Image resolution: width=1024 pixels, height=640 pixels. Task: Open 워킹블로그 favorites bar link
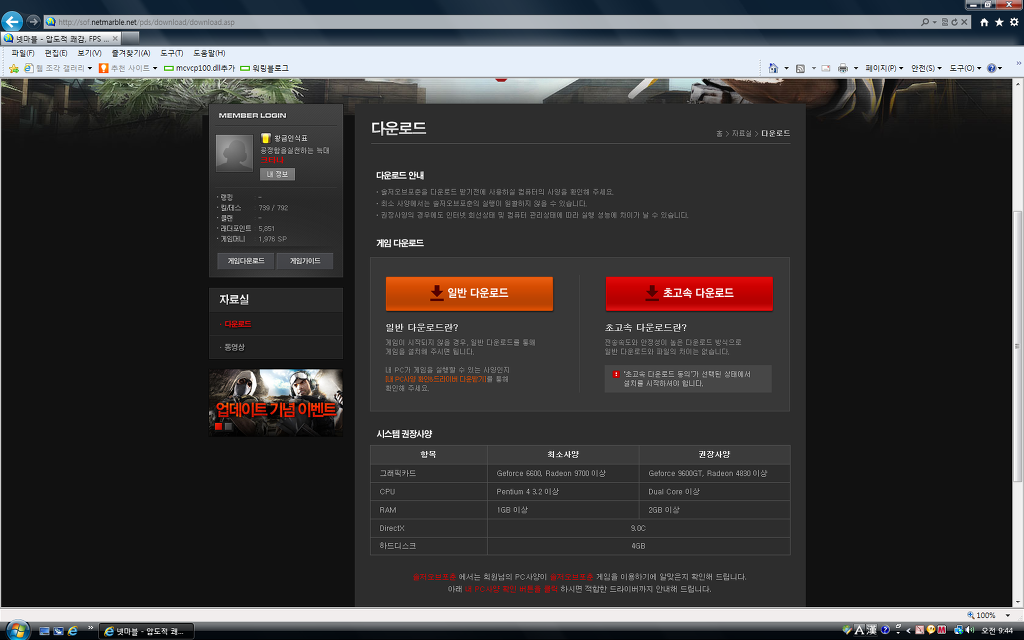[264, 68]
